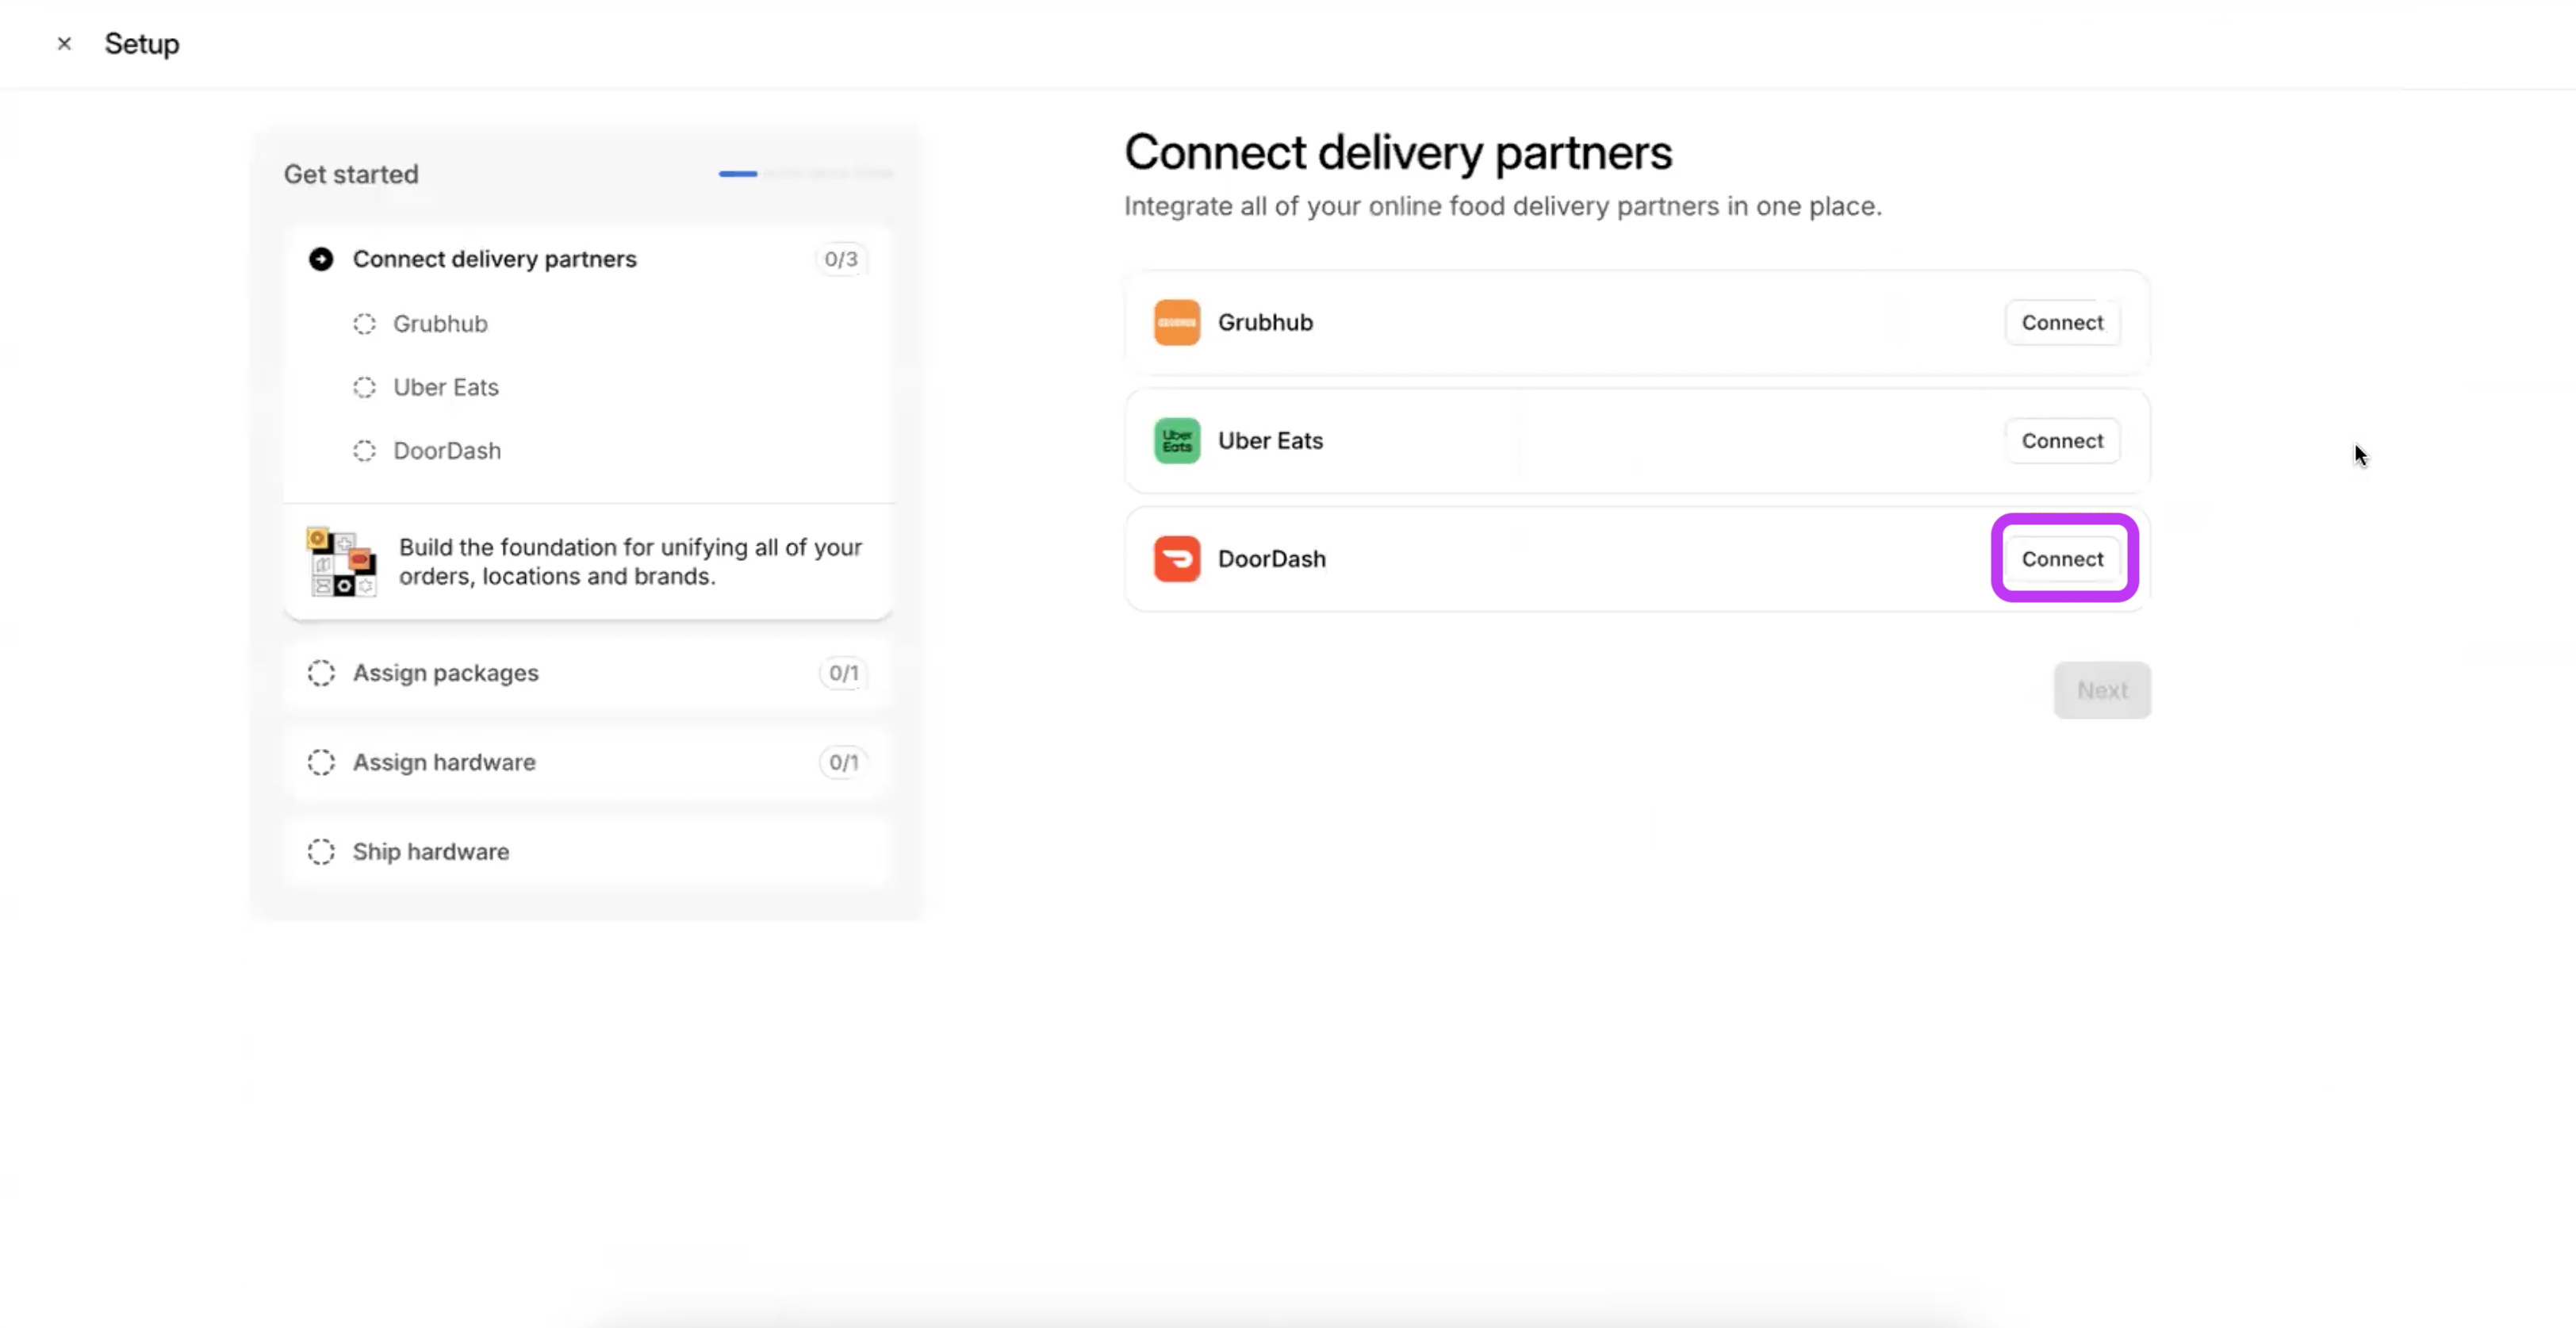Viewport: 2576px width, 1328px height.
Task: Click the filled arrow step icon beside Connect delivery partners
Action: 321,259
